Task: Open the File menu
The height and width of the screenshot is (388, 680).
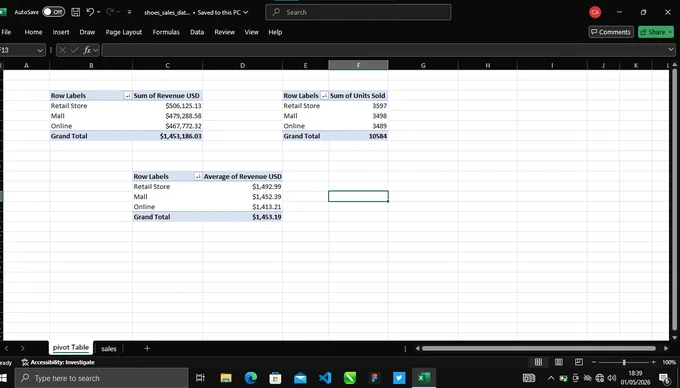Action: pos(7,32)
